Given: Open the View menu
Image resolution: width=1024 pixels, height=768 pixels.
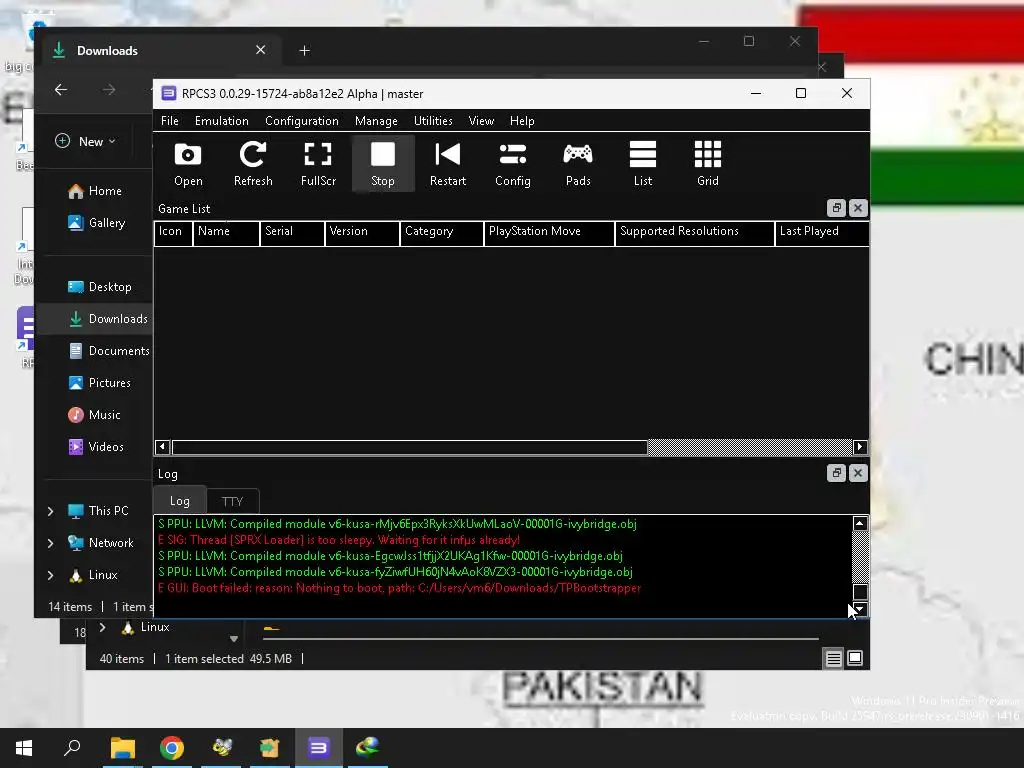Looking at the screenshot, I should [481, 121].
